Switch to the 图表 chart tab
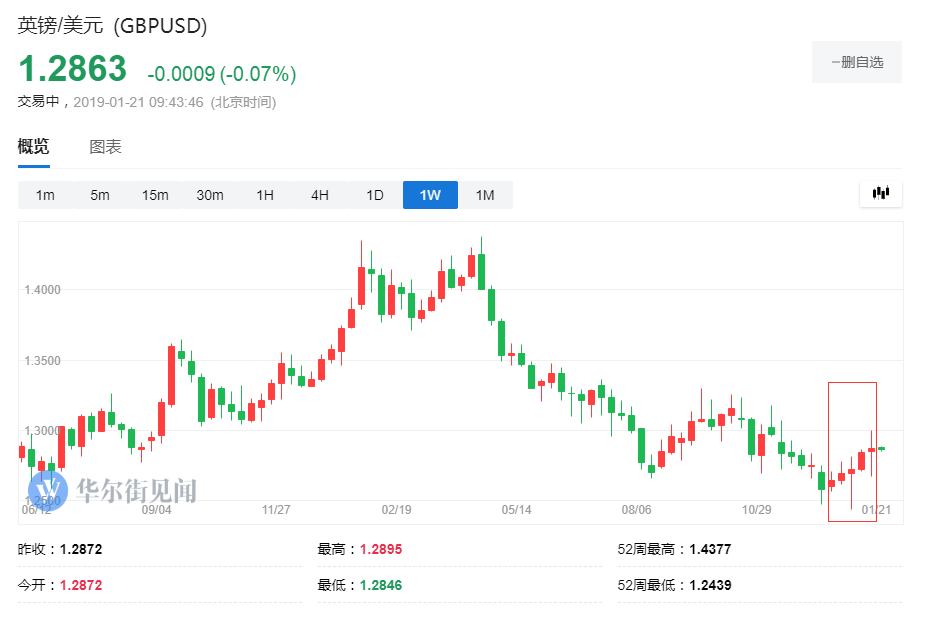This screenshot has width=925, height=629. (x=105, y=146)
